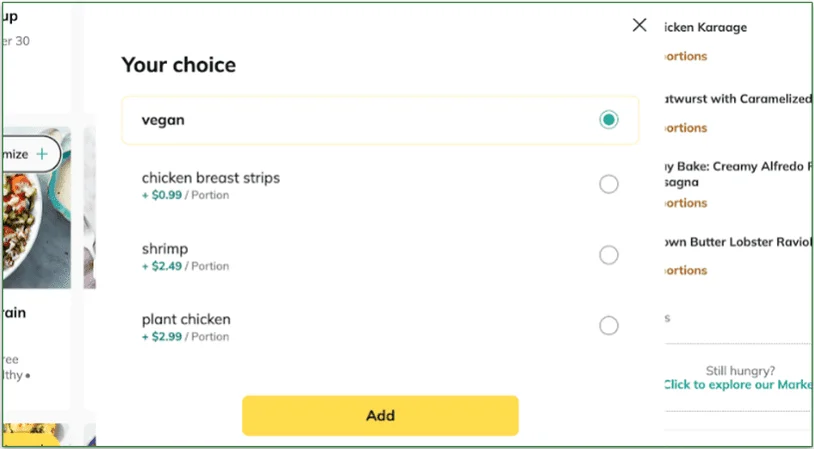This screenshot has height=449, width=814.
Task: Open portions under the Bratwurst item
Action: (x=686, y=128)
